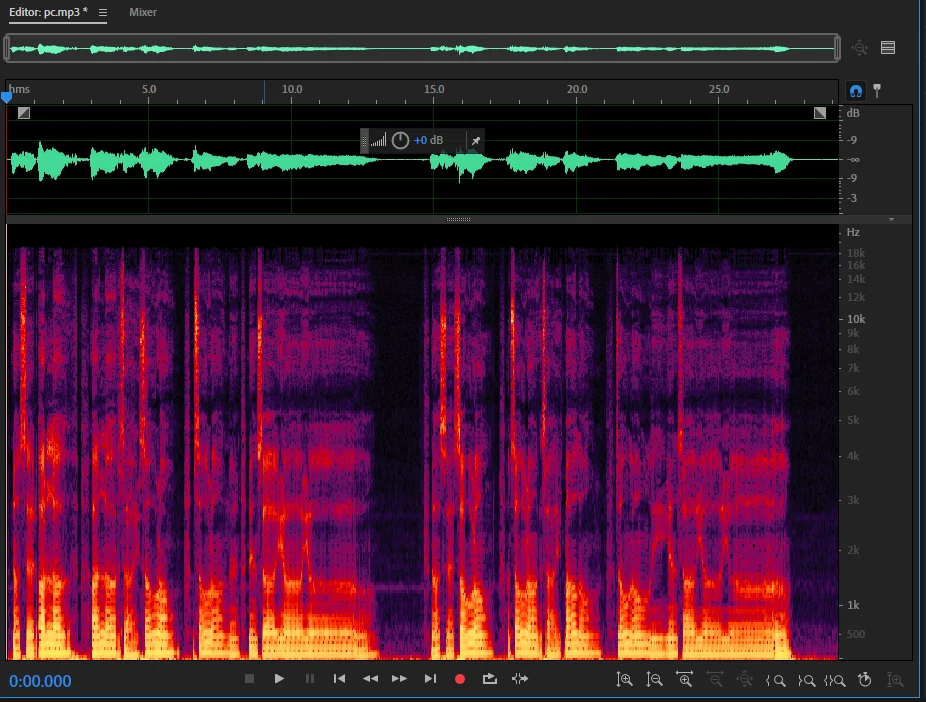Click Move Playhead to Previous icon
This screenshot has height=702, width=926.
tap(339, 679)
